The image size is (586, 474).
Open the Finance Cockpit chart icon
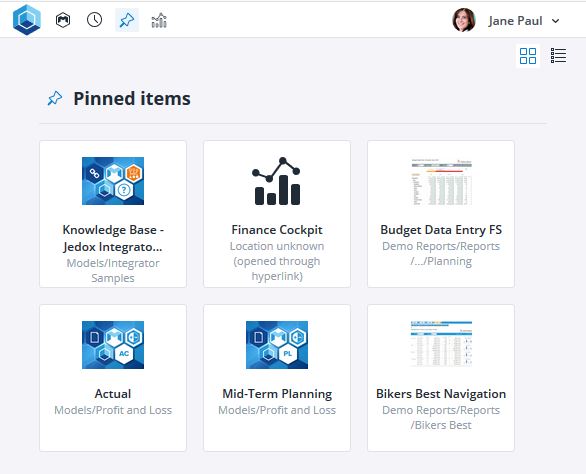[x=277, y=181]
